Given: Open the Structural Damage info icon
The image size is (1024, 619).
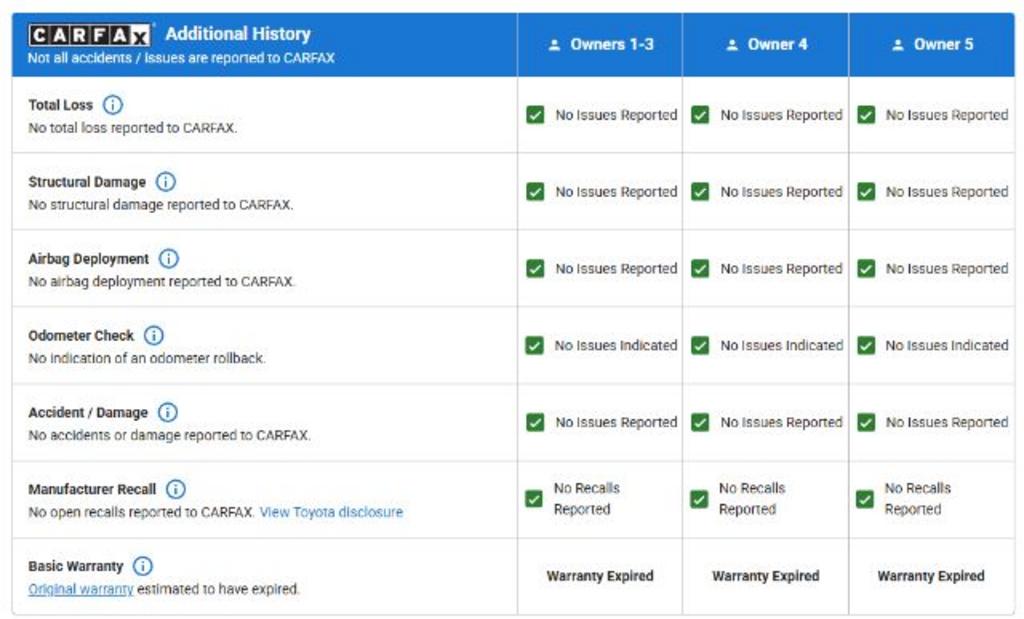Looking at the screenshot, I should [166, 182].
